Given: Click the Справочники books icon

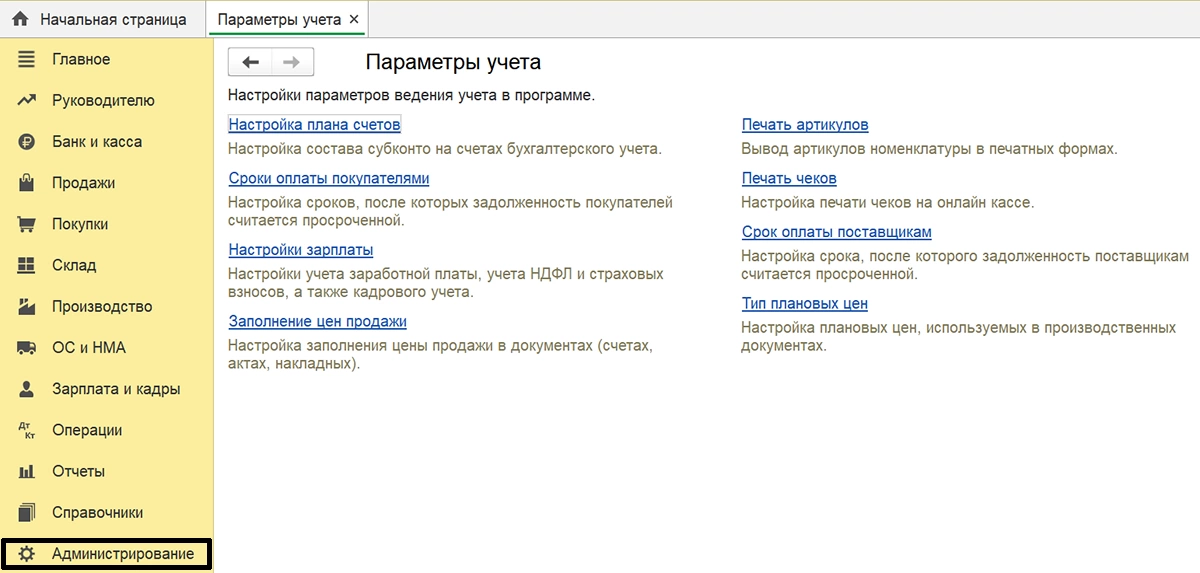Looking at the screenshot, I should pos(27,512).
